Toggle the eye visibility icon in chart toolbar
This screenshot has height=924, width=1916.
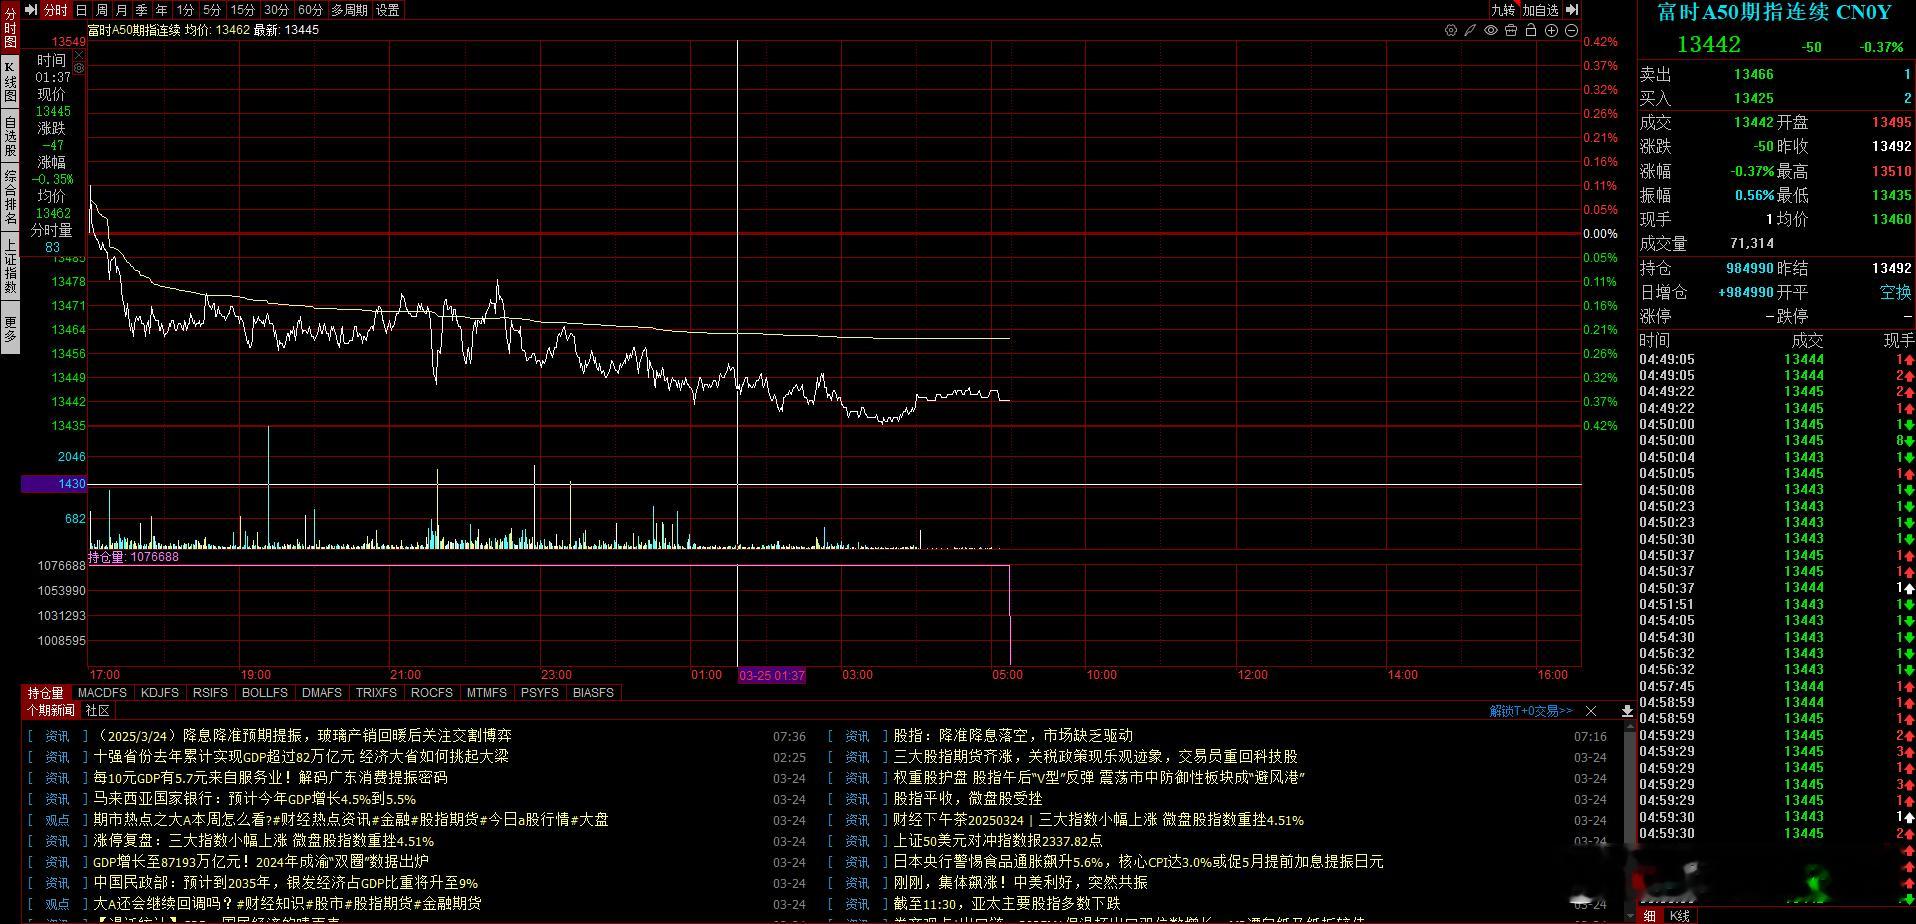(1491, 30)
